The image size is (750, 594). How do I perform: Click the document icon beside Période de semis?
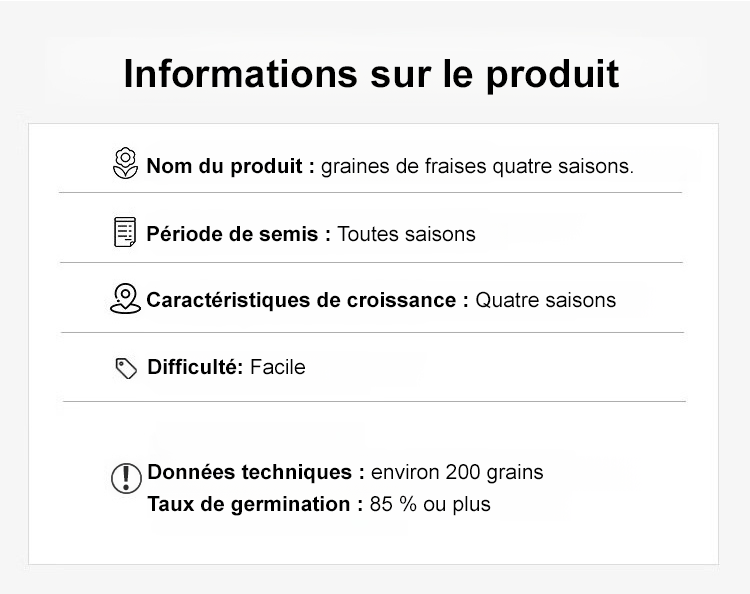pyautogui.click(x=125, y=232)
